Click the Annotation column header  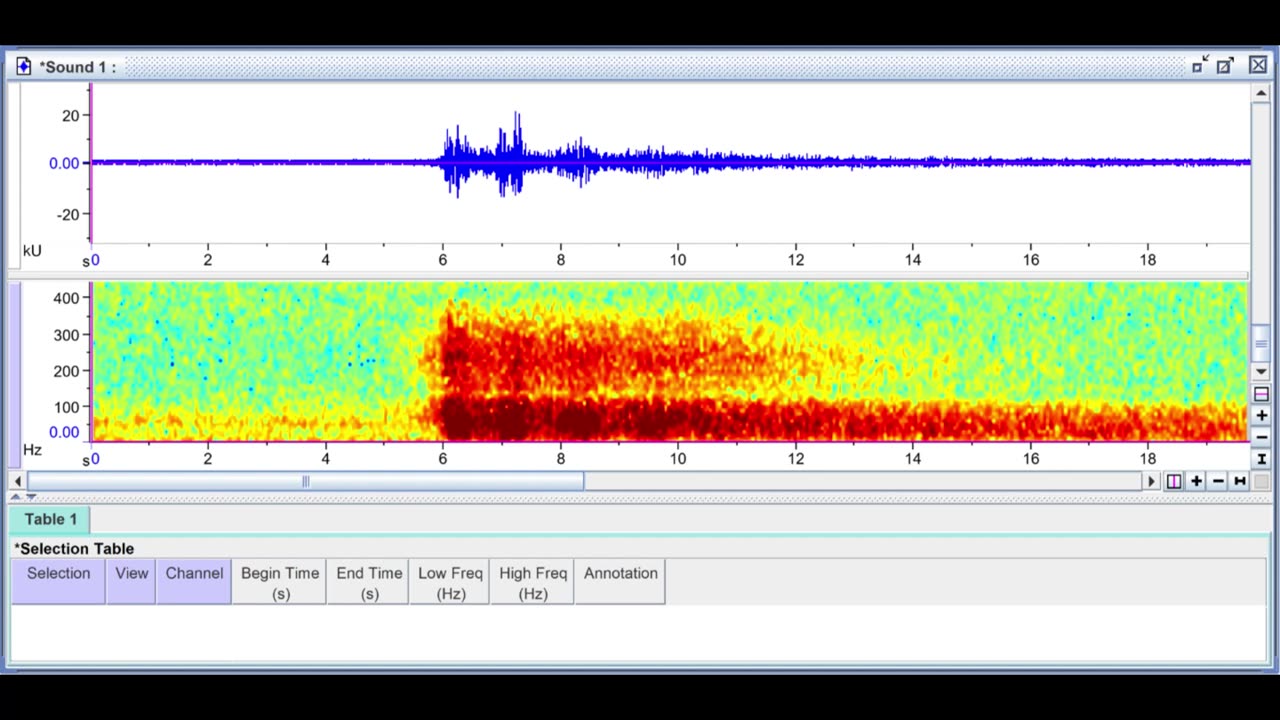click(x=621, y=582)
